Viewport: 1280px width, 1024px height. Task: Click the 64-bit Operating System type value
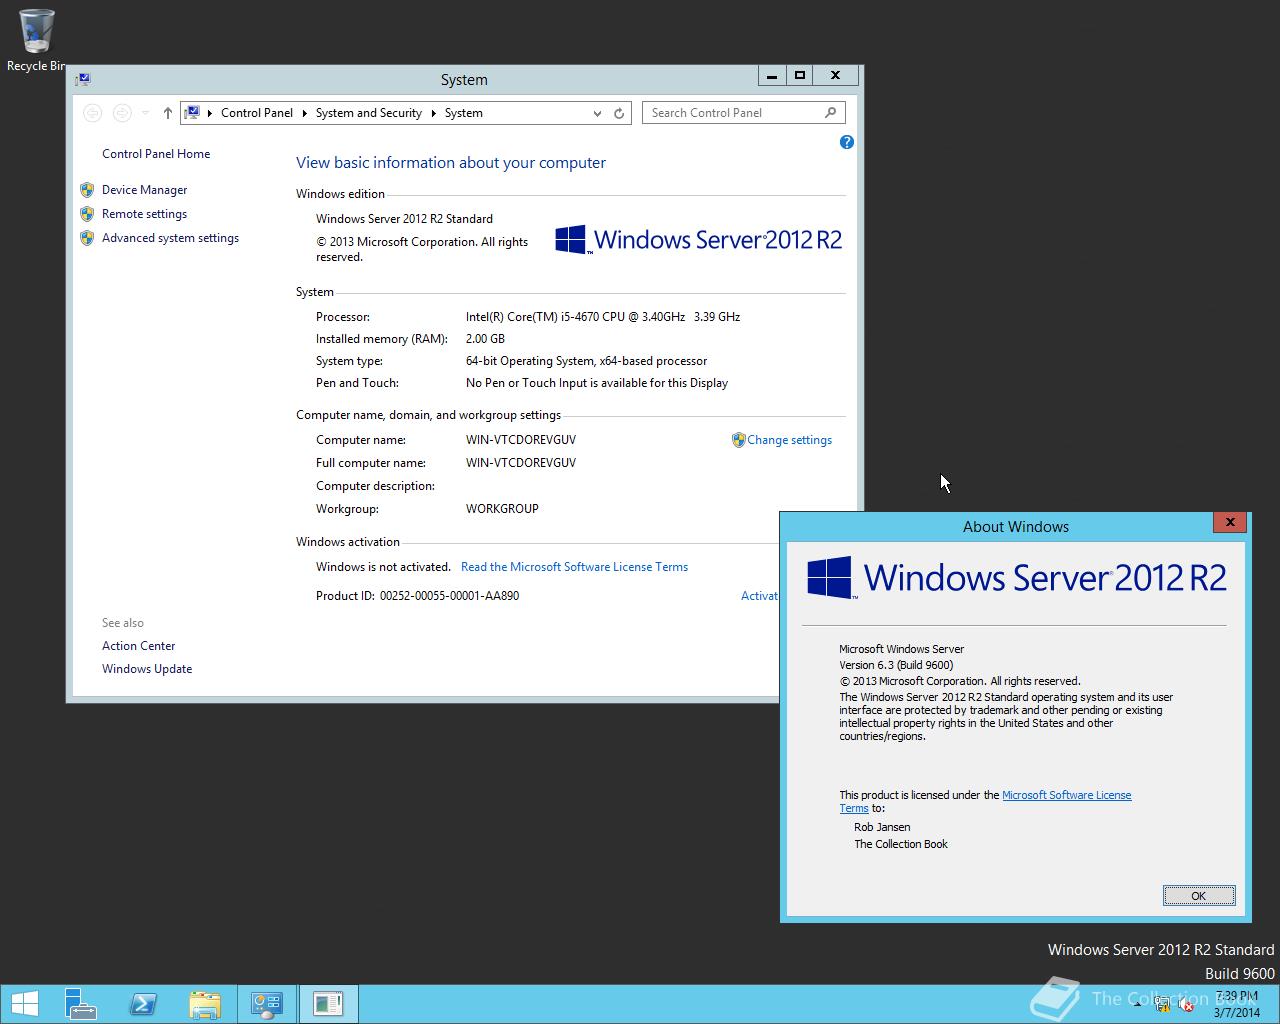pyautogui.click(x=586, y=361)
